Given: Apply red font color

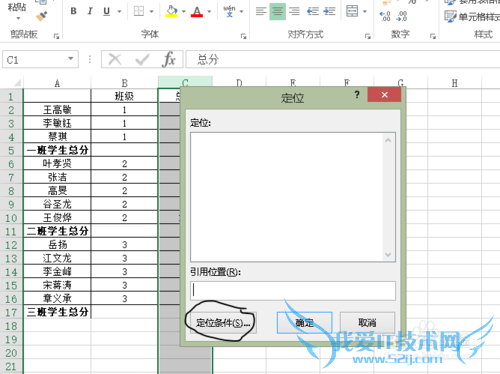Looking at the screenshot, I should point(197,11).
